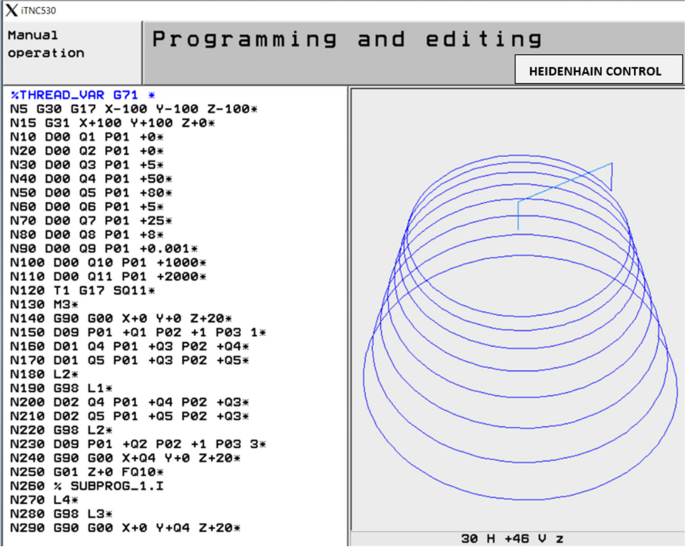685x547 pixels.
Task: Click the X application icon in title bar
Action: pos(12,10)
